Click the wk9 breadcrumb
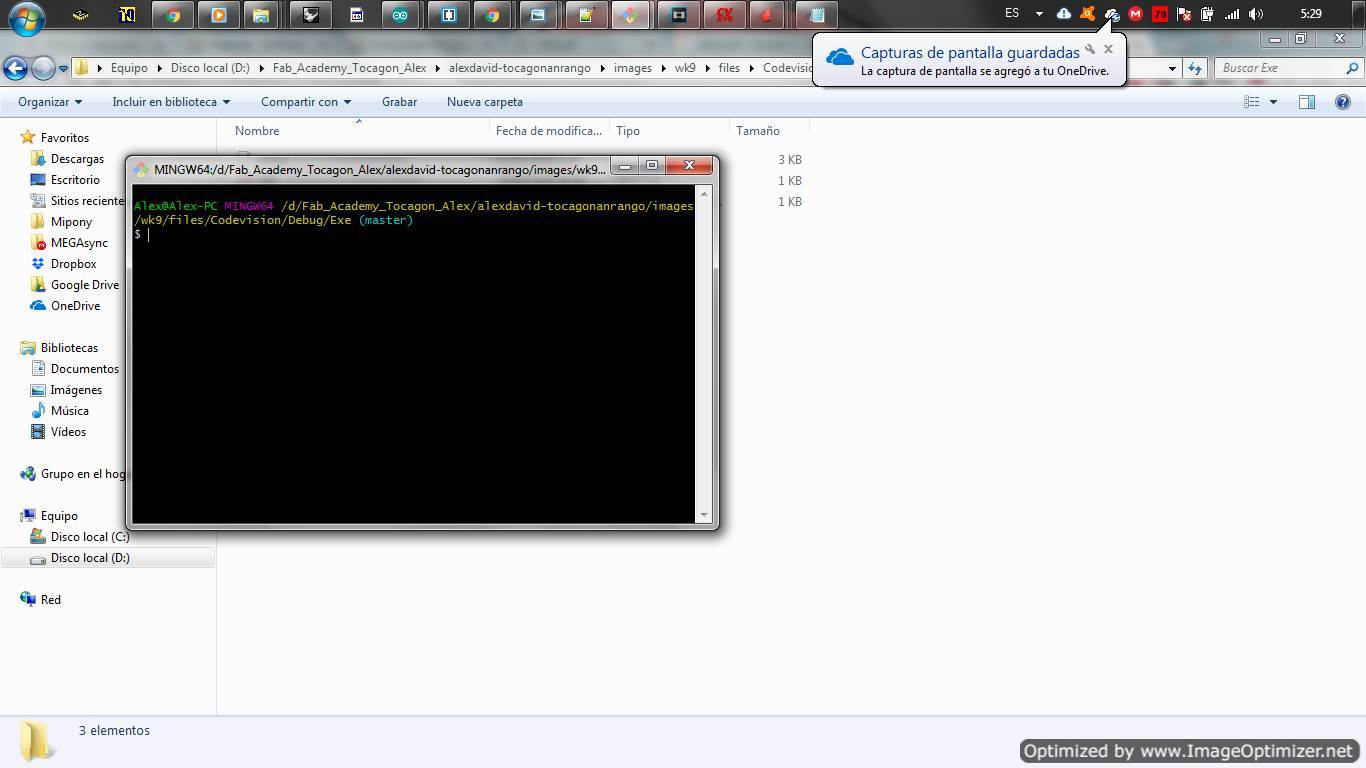This screenshot has height=768, width=1366. point(685,68)
